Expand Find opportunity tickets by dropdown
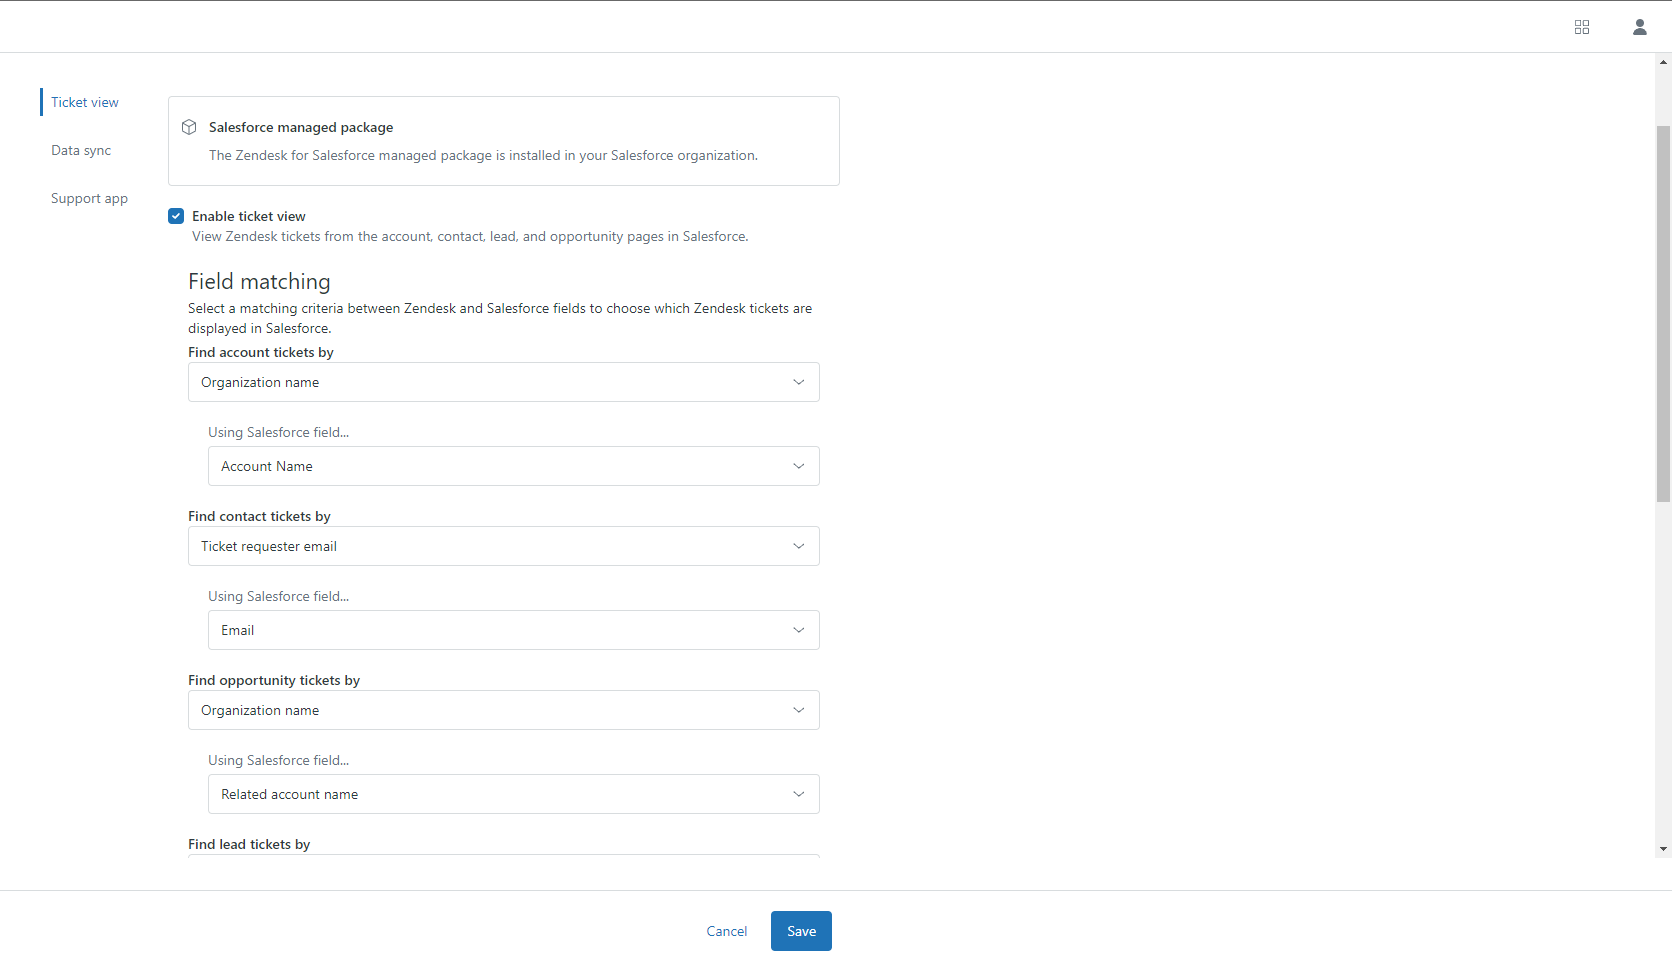1672x964 pixels. pyautogui.click(x=503, y=710)
